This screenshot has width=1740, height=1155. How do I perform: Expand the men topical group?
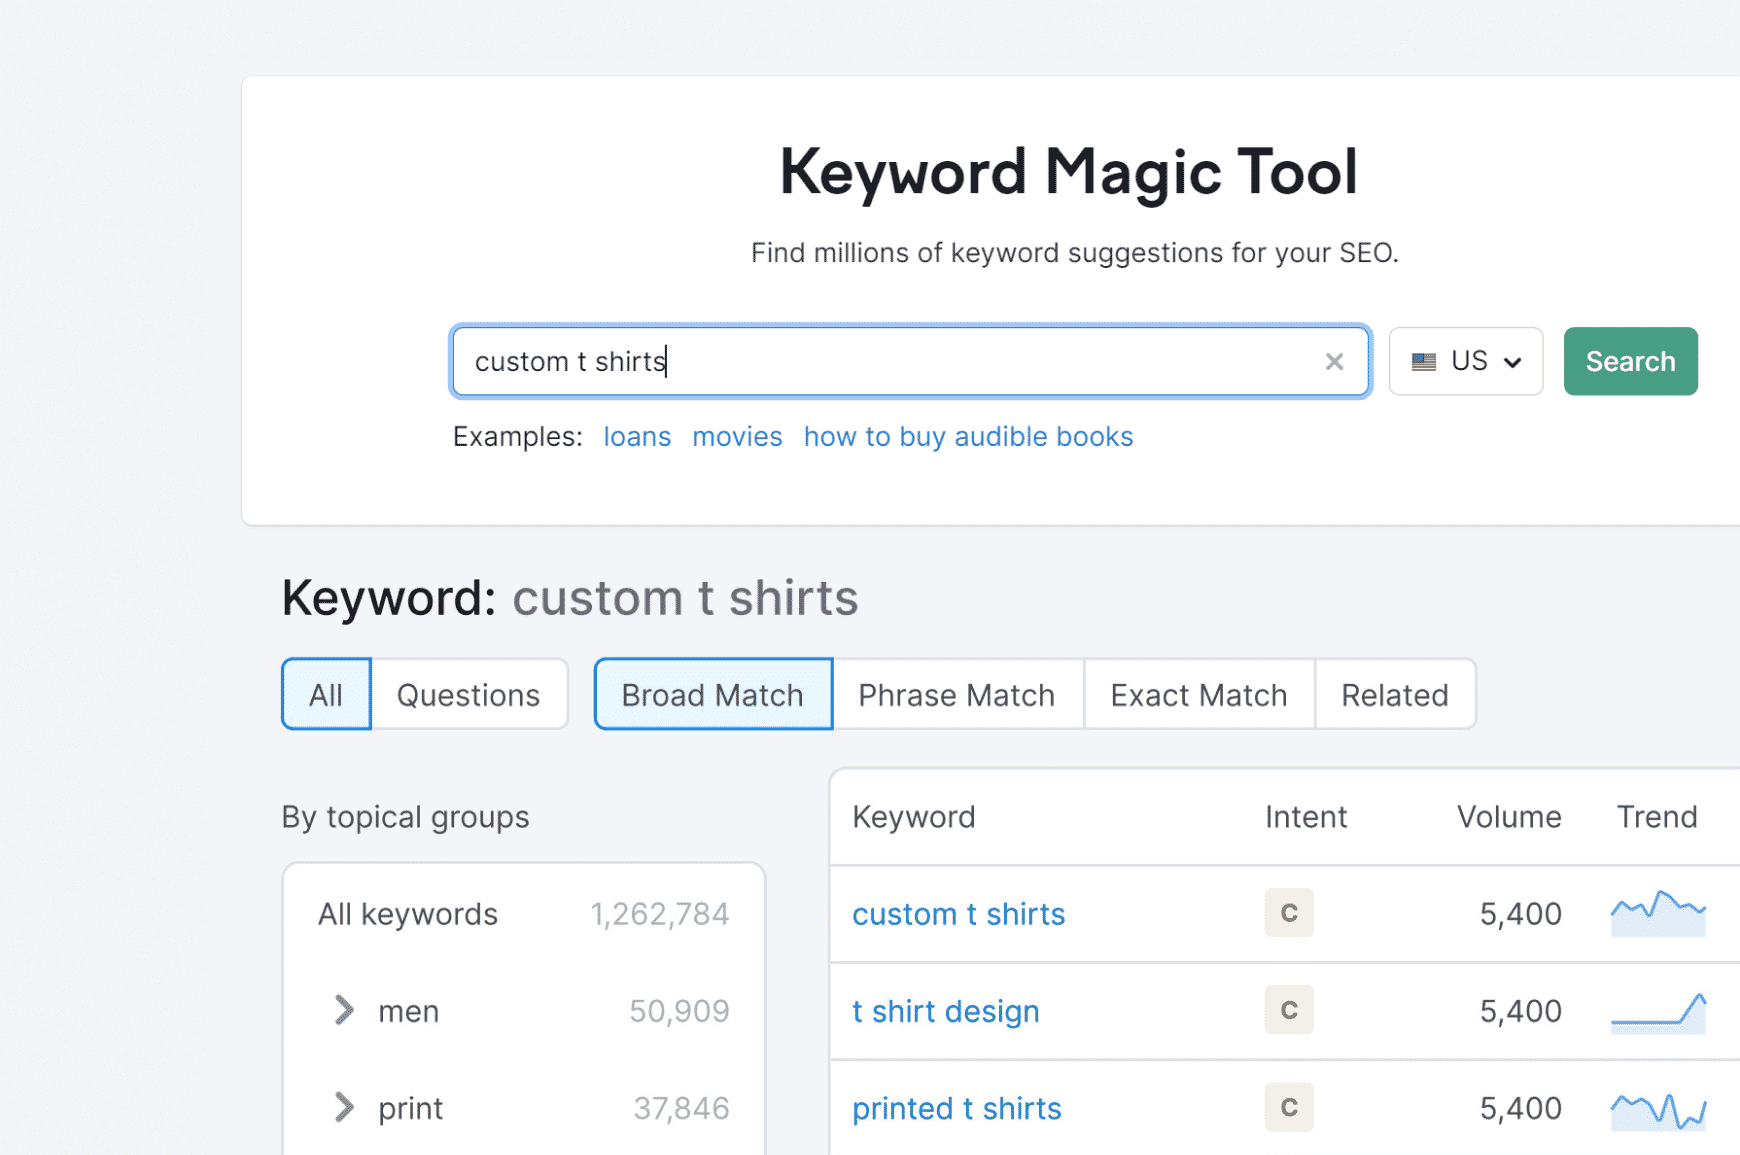tap(344, 1010)
